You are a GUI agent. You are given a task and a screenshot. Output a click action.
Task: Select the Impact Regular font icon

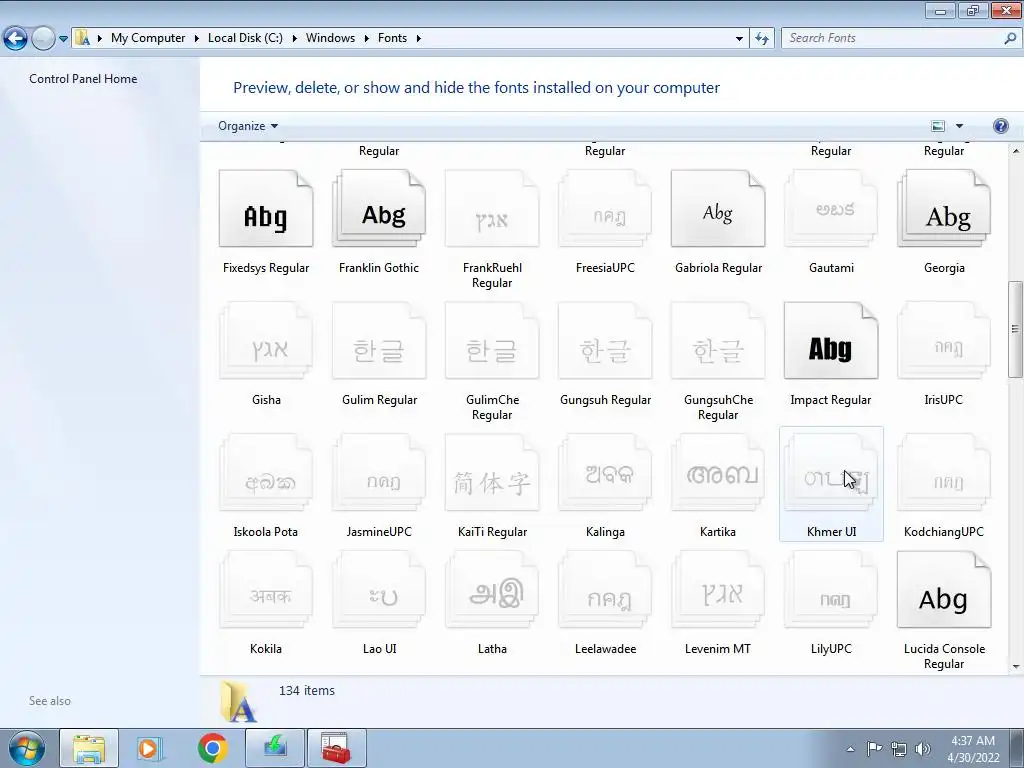[831, 340]
